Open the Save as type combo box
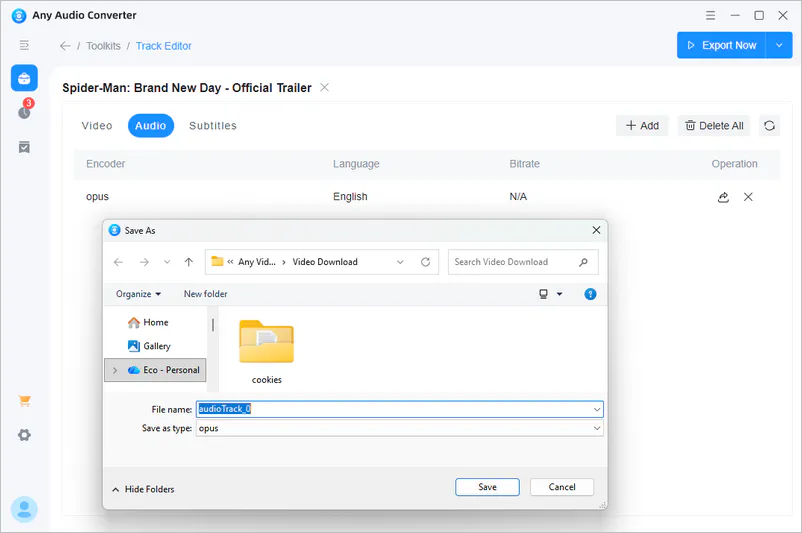 pos(399,428)
